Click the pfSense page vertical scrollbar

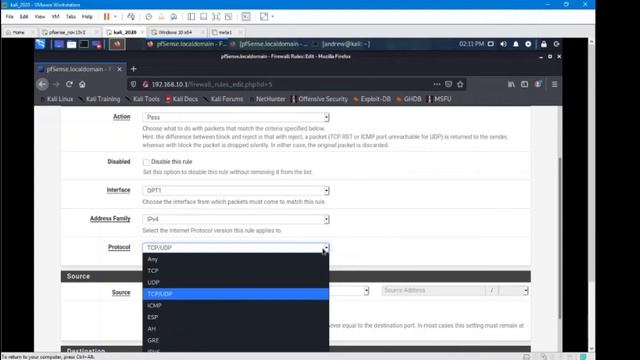click(x=560, y=237)
